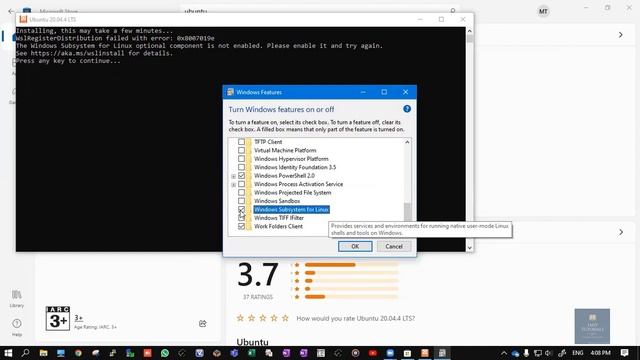The image size is (640, 360).
Task: Open the red YouTube taskbar icon
Action: (373, 353)
